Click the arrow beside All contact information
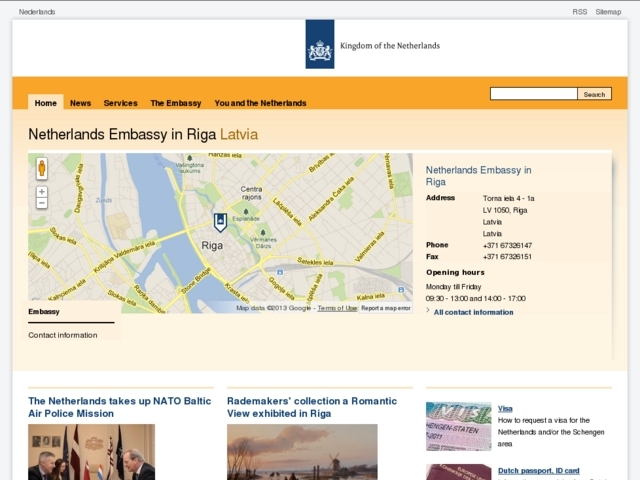 428,311
